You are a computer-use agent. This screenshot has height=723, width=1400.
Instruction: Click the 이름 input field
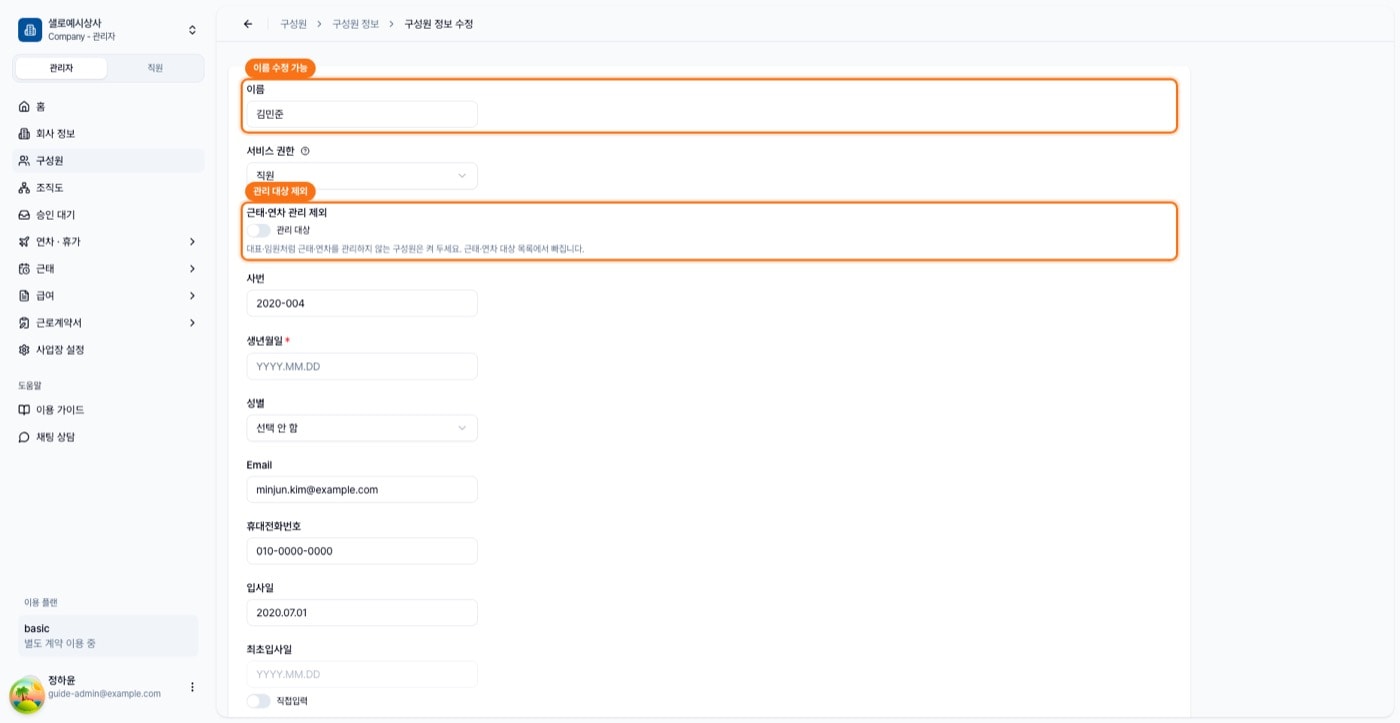pyautogui.click(x=362, y=114)
